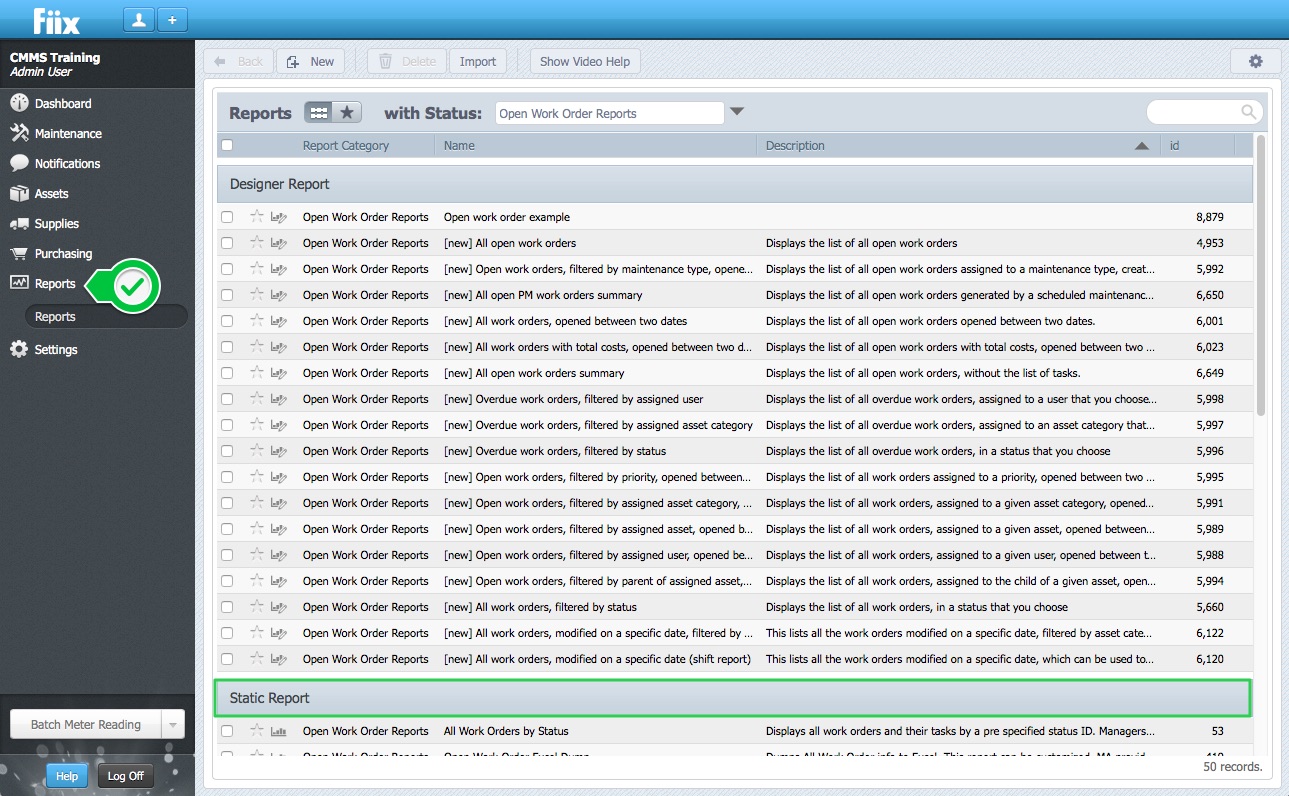This screenshot has width=1289, height=796.
Task: Star the '[new] All open PM work orders summary' report
Action: [x=257, y=294]
